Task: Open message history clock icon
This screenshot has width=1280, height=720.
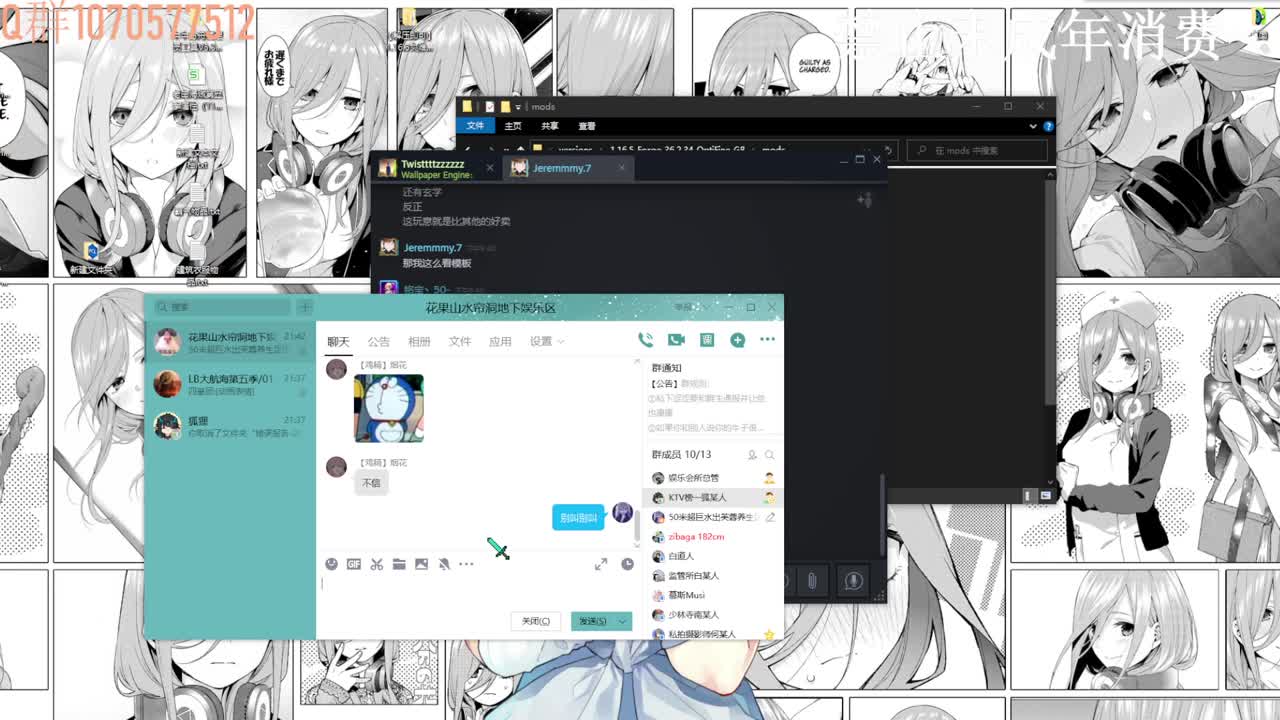Action: [x=627, y=564]
